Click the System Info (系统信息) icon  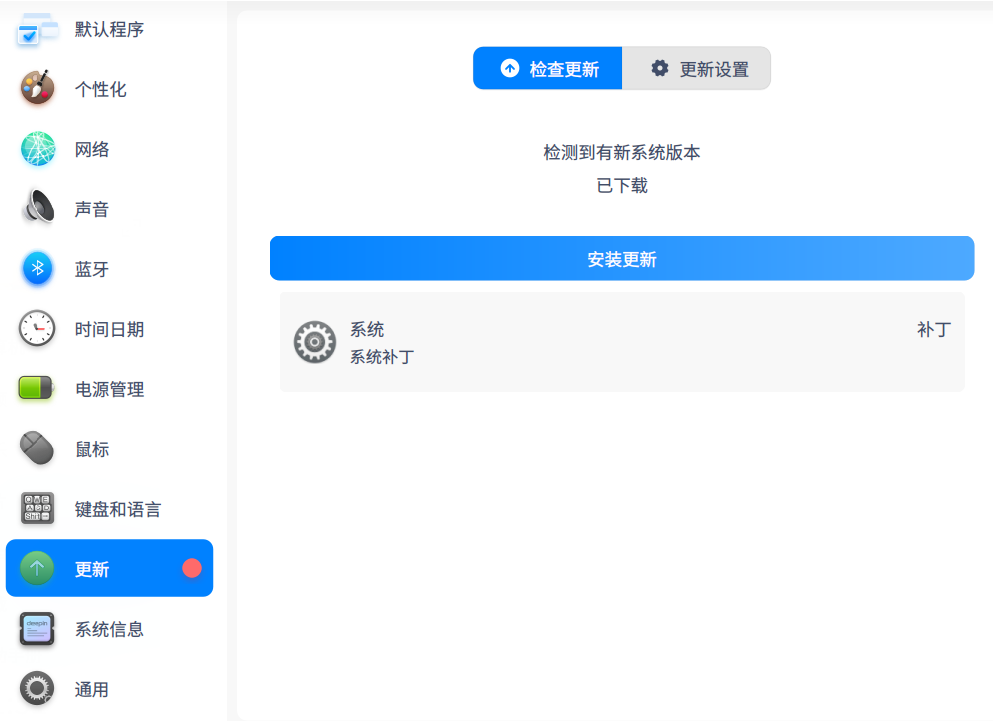coord(38,629)
